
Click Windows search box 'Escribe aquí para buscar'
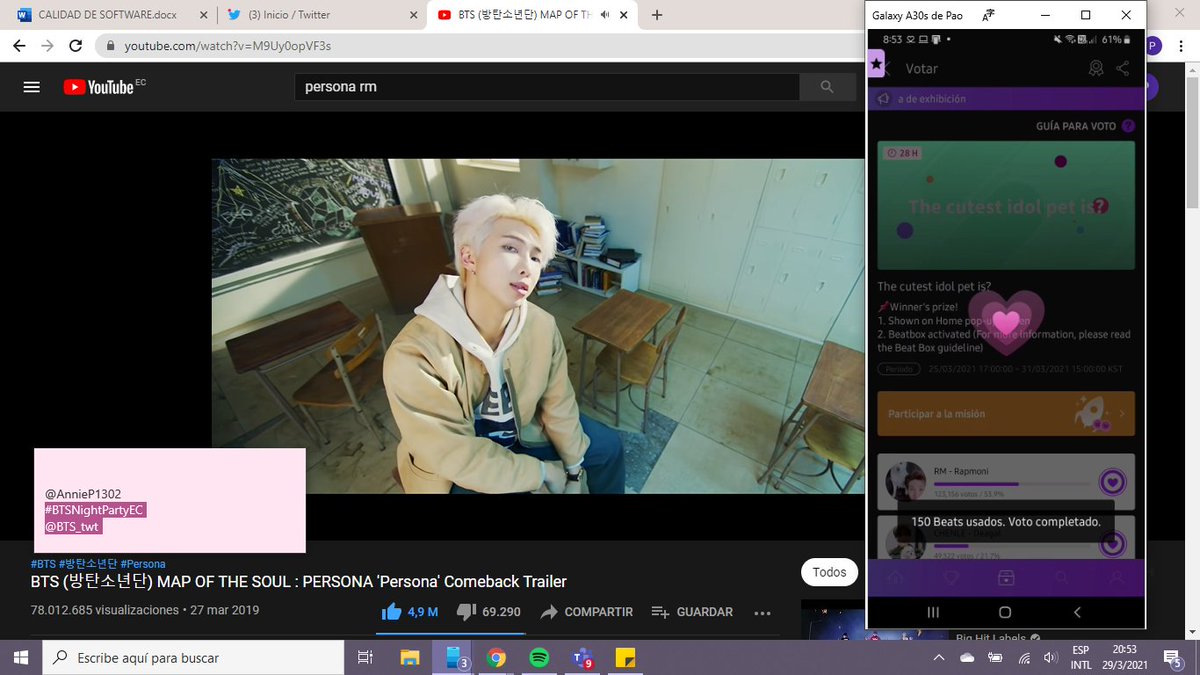point(194,658)
